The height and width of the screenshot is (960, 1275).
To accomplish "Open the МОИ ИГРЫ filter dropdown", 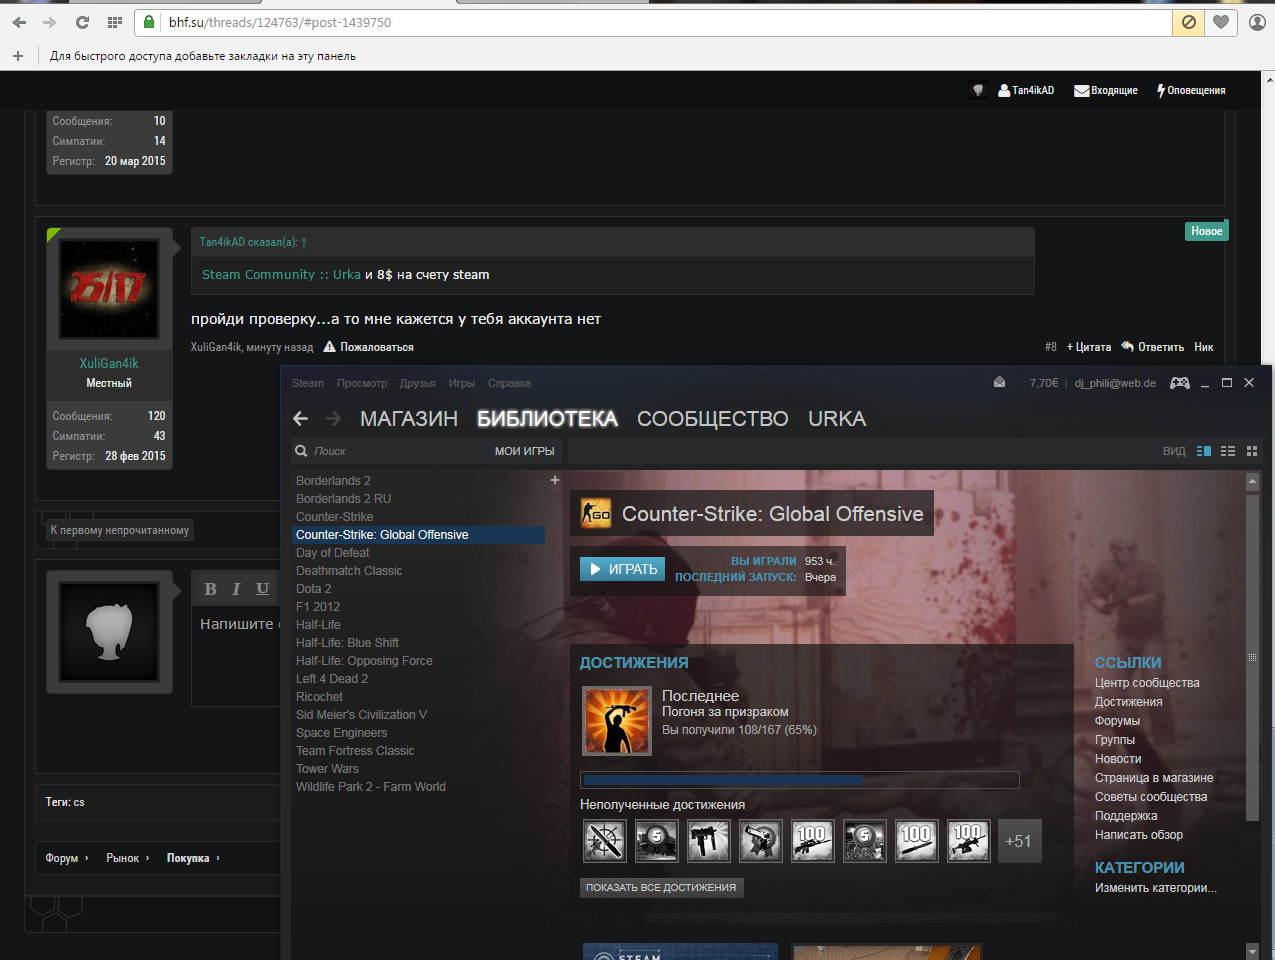I will pos(525,451).
